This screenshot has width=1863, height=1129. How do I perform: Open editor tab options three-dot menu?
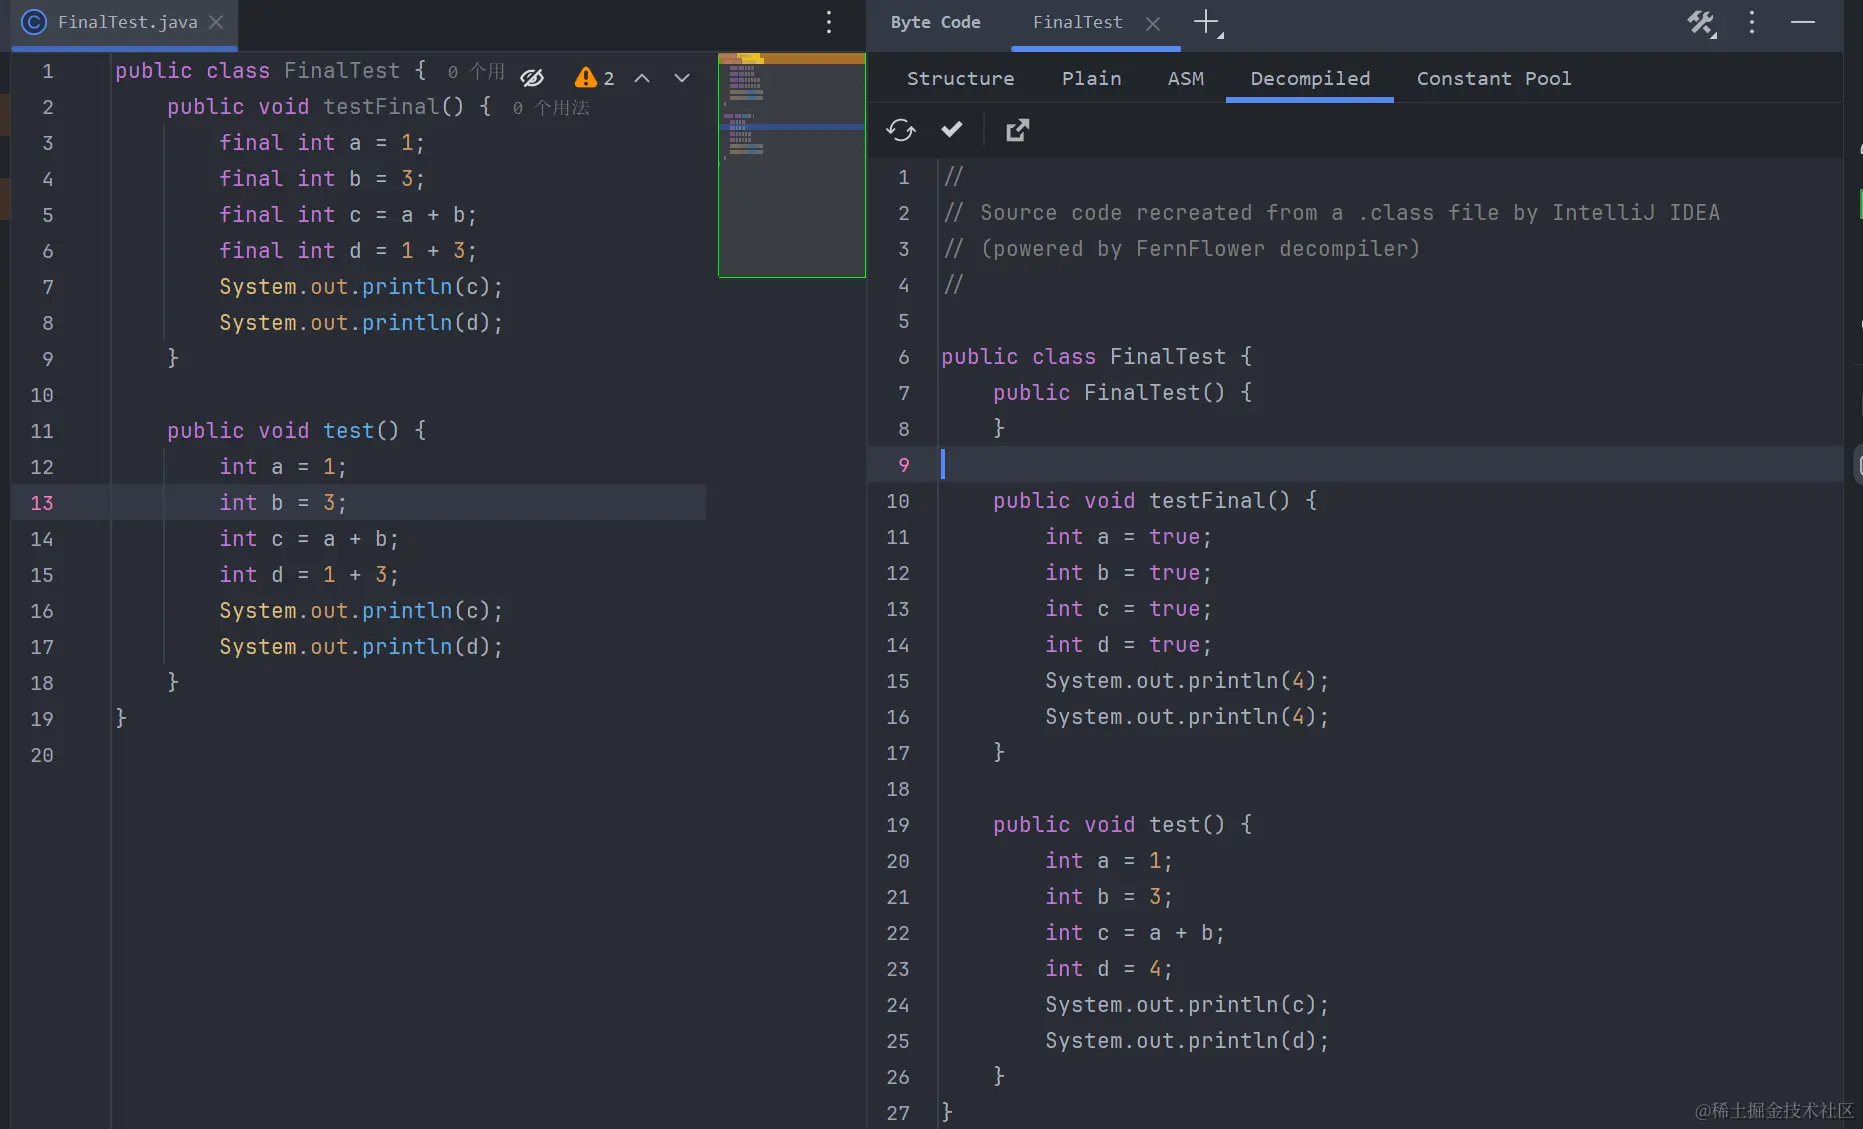click(829, 22)
